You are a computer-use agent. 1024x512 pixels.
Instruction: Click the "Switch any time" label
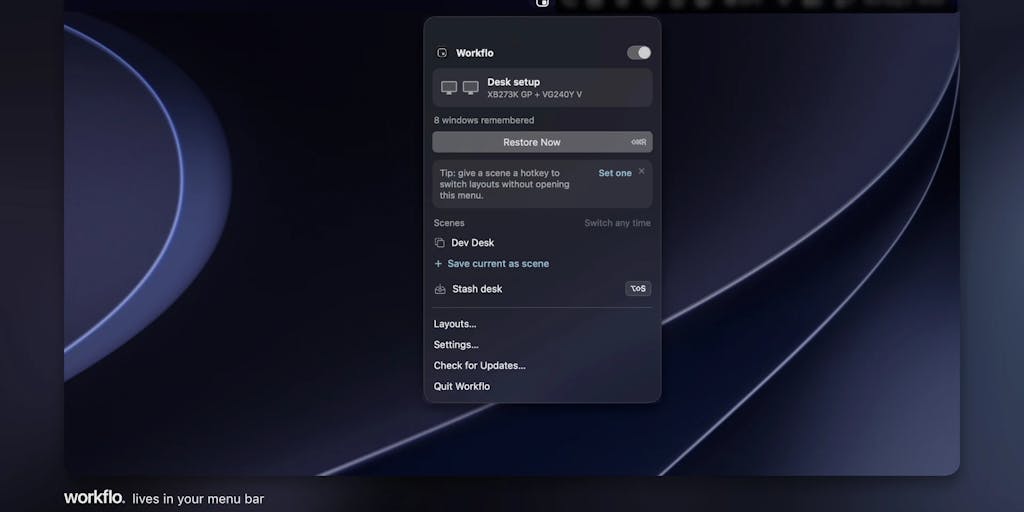tap(617, 223)
